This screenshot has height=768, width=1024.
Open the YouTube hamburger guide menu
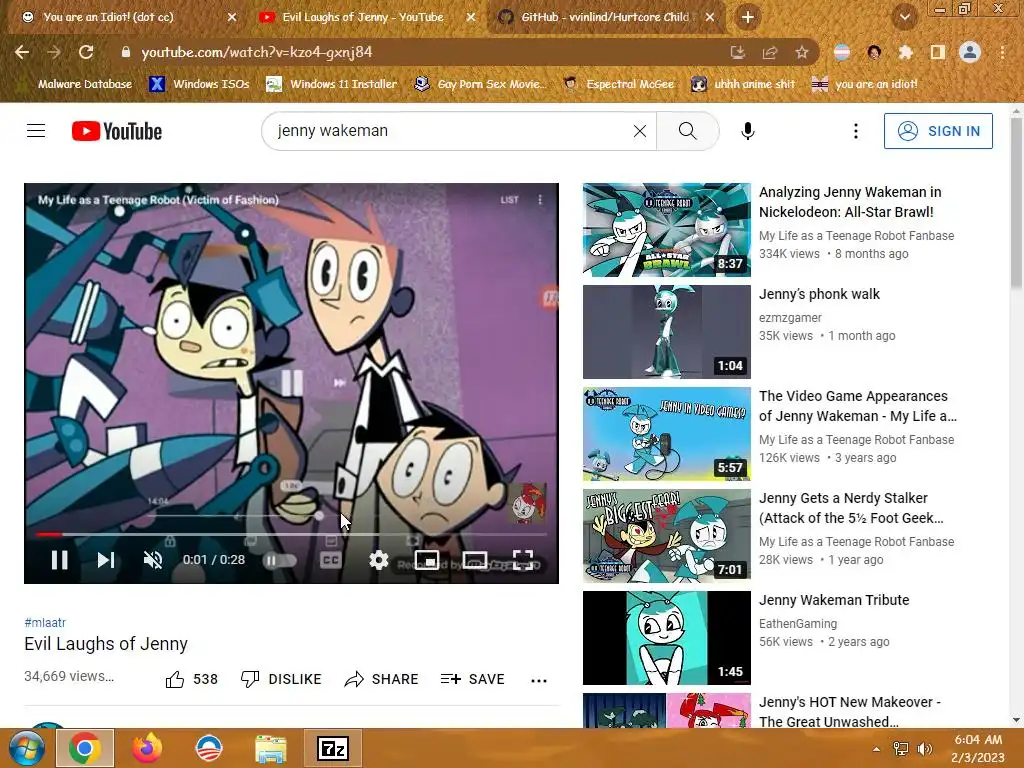(x=36, y=131)
